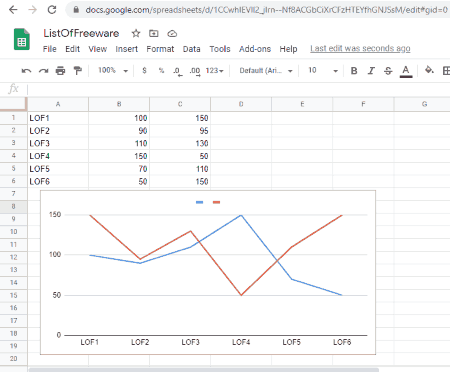Toggle bold formatting
The image size is (450, 372).
(x=354, y=71)
